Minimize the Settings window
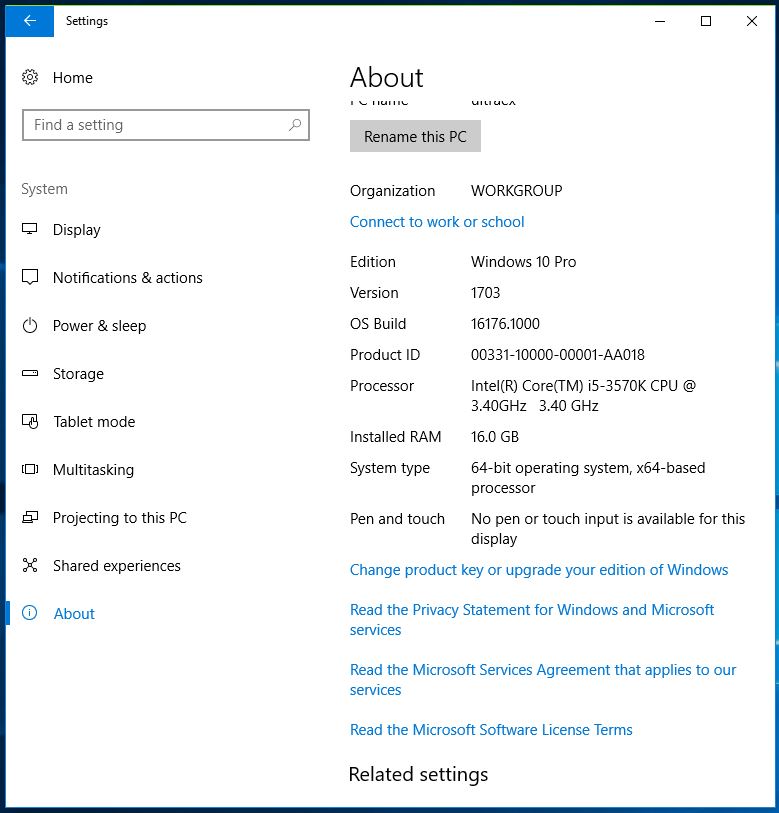The image size is (779, 813). pyautogui.click(x=660, y=21)
